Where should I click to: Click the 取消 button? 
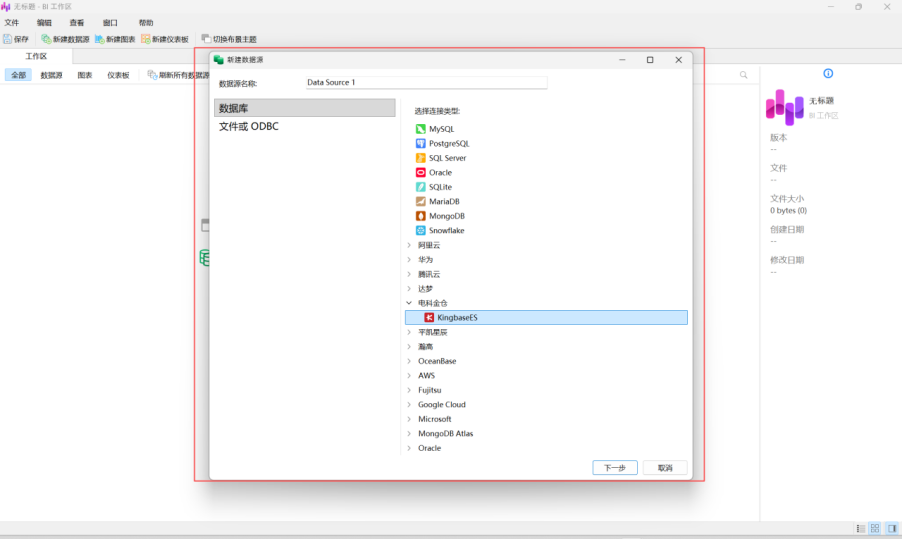click(x=665, y=468)
